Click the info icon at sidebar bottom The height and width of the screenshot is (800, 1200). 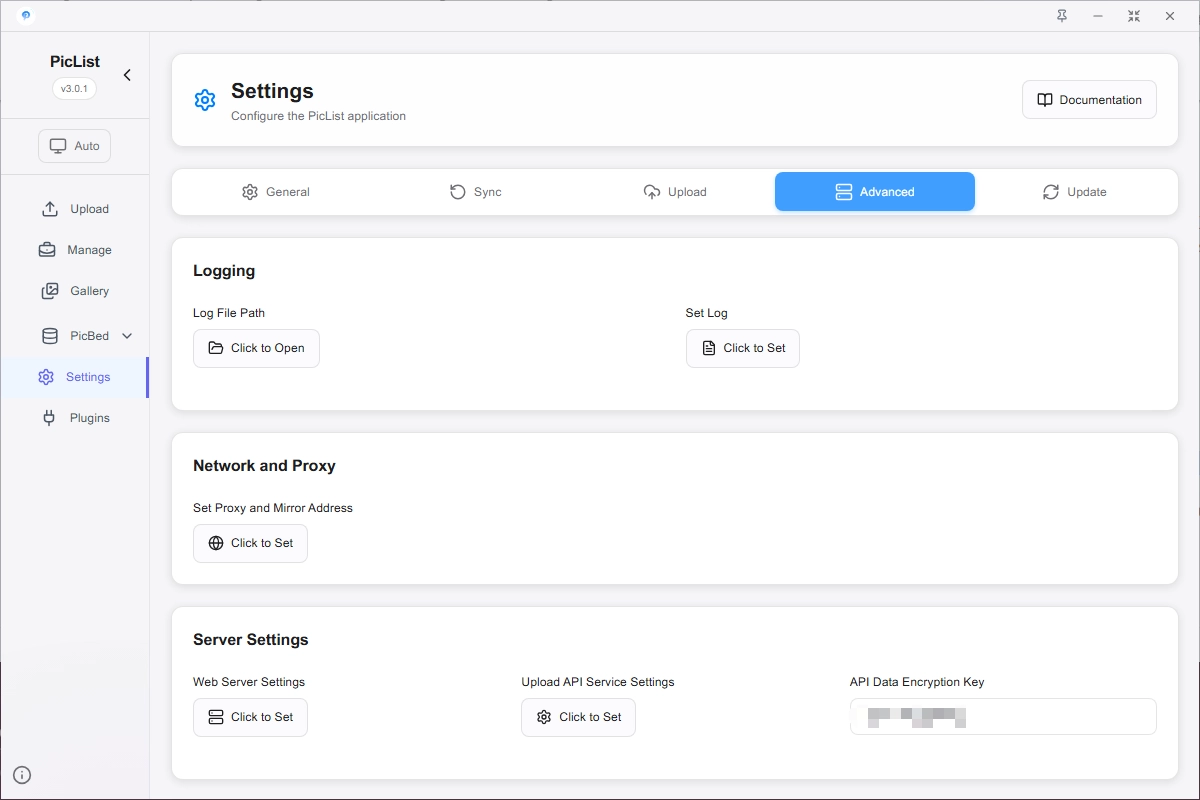tap(22, 774)
